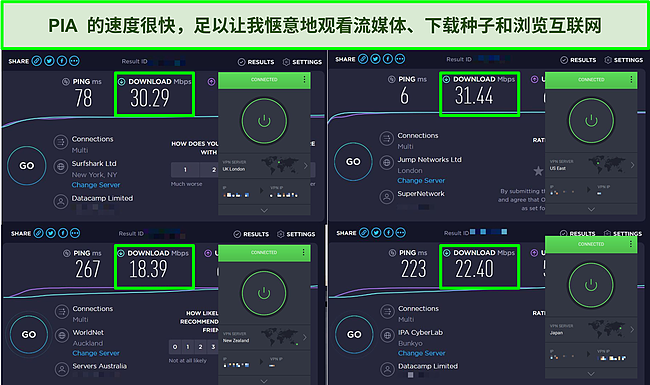Screen dimensions: 650x385
Task: Click Connections icon in Surfshark New York test
Action: [61, 142]
